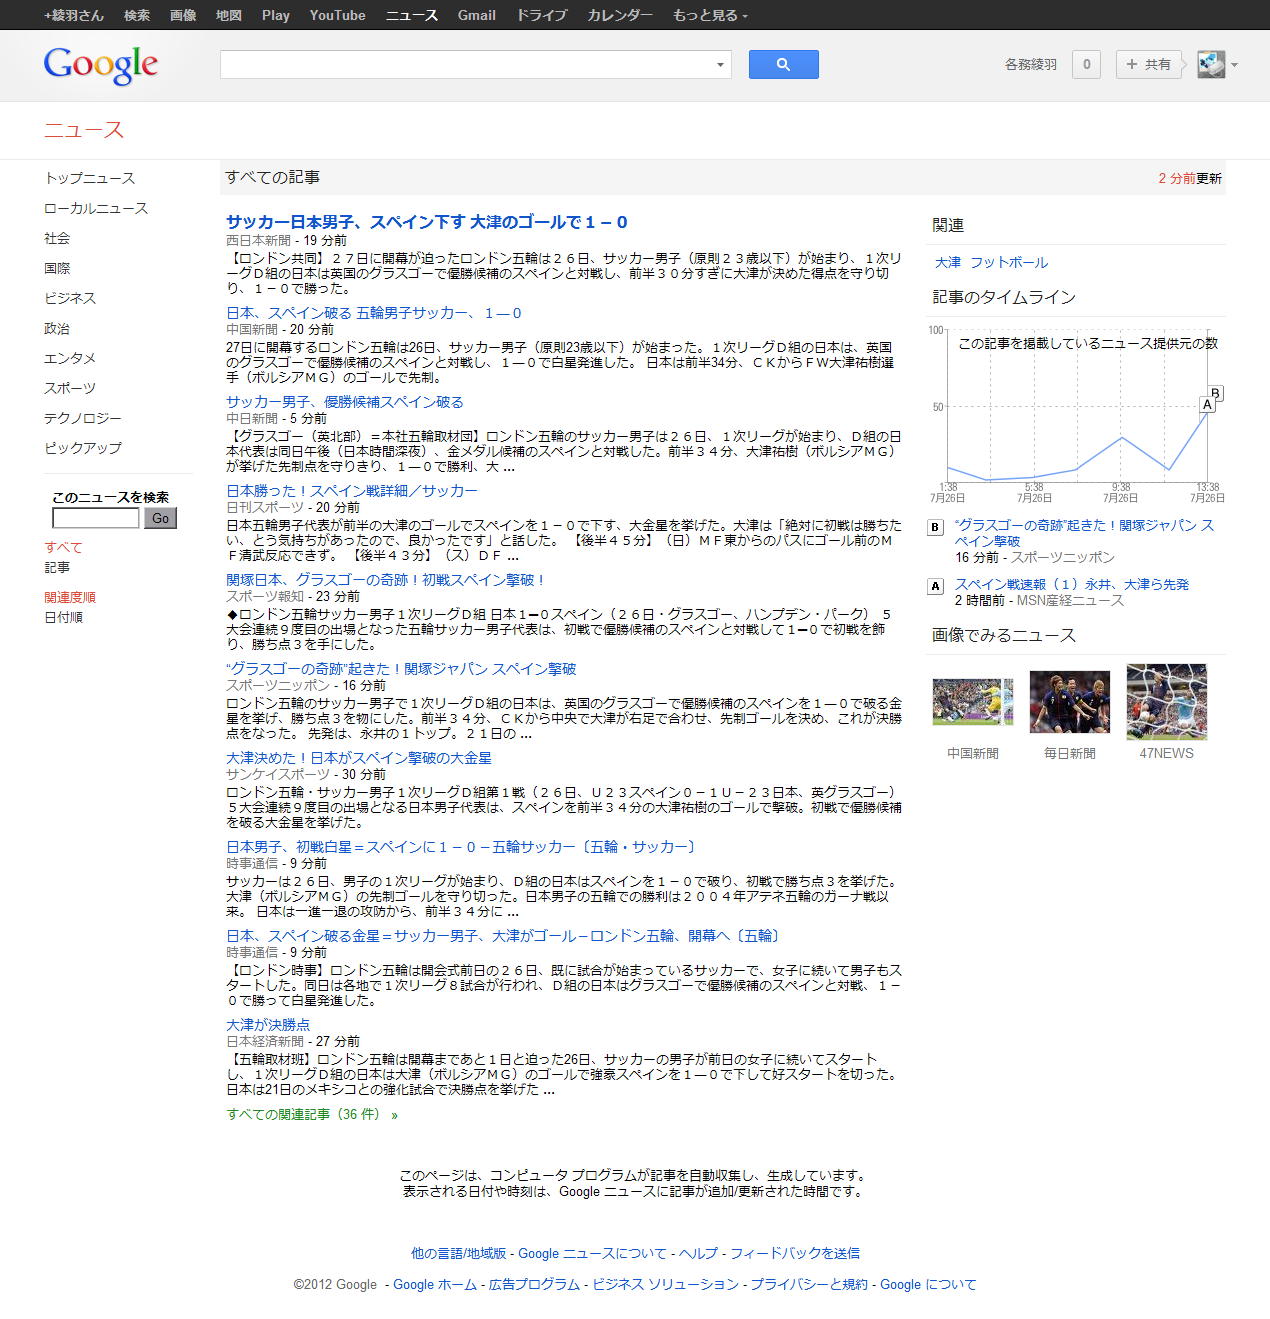Screen dimensions: 1270x1319
Task: Open the profile avatar picture
Action: tap(1211, 65)
